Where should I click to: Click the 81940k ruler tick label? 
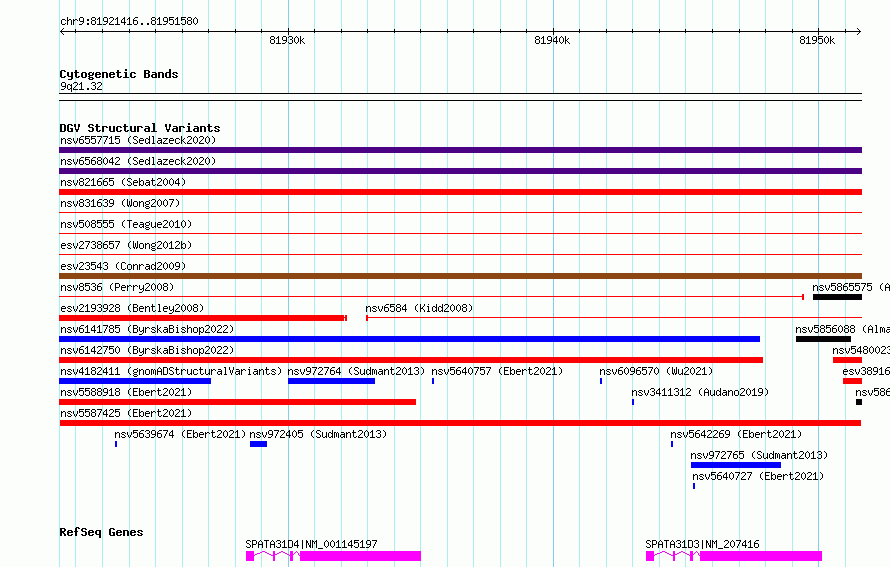pyautogui.click(x=552, y=40)
